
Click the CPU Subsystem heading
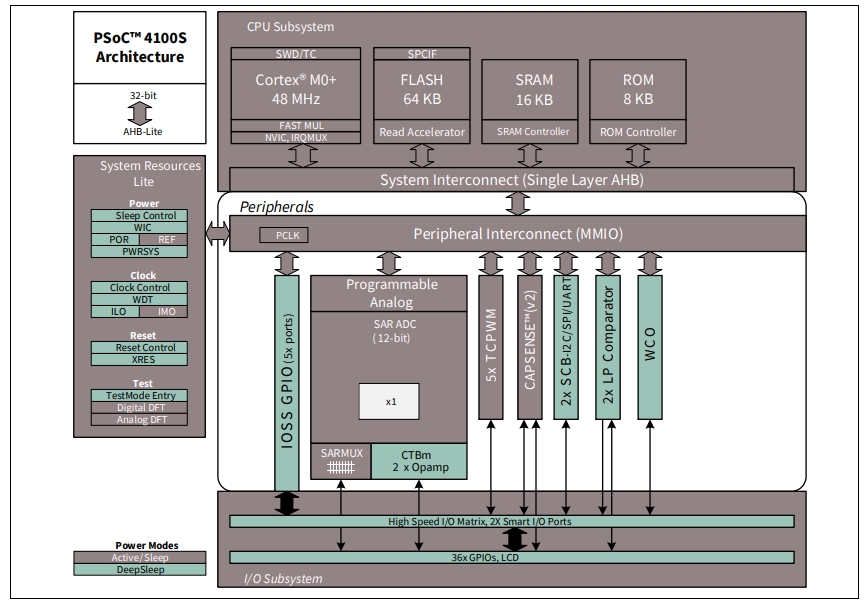(290, 27)
